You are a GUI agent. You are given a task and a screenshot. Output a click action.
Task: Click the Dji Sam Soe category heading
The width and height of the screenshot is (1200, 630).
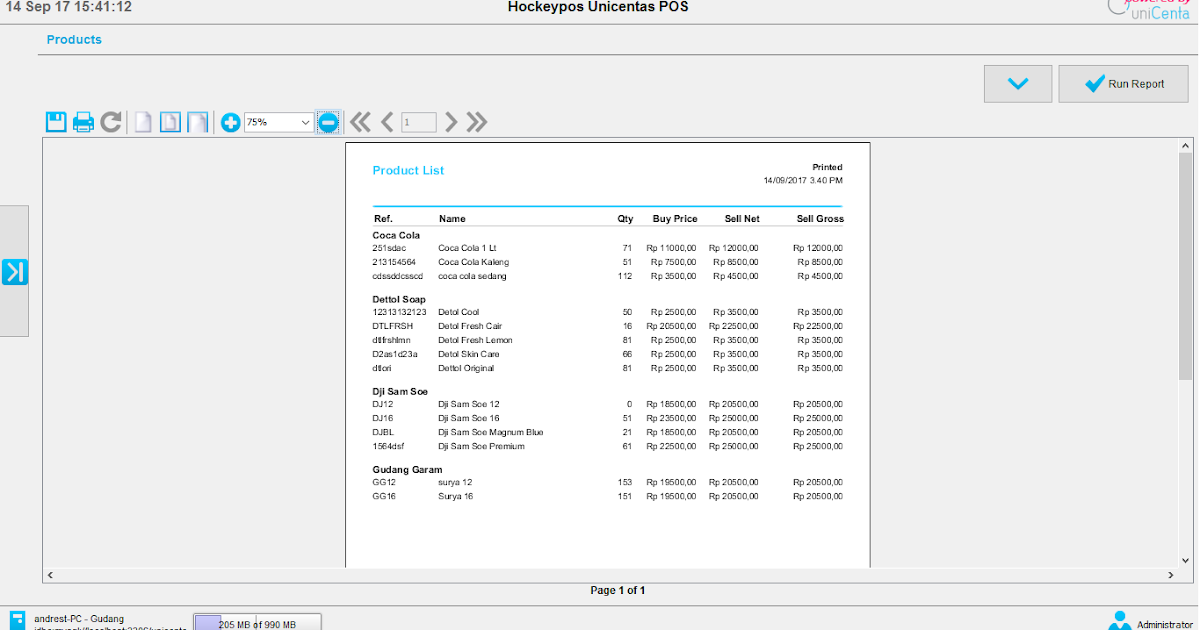(x=400, y=392)
